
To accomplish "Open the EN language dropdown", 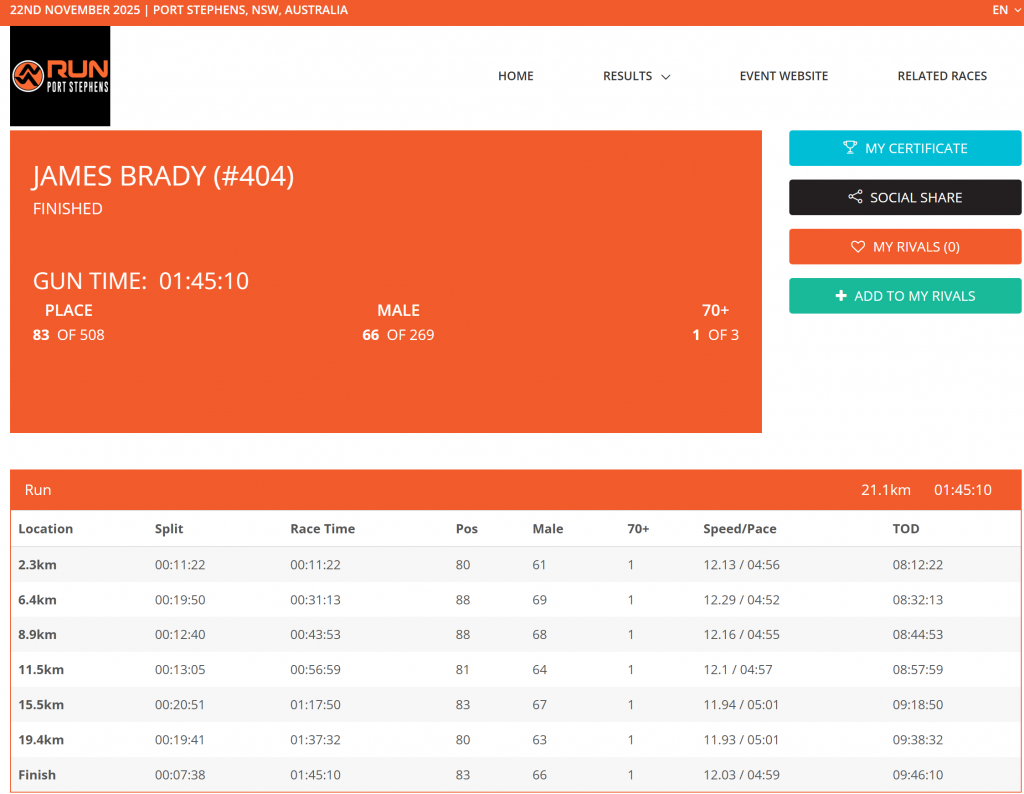I will 1006,10.
